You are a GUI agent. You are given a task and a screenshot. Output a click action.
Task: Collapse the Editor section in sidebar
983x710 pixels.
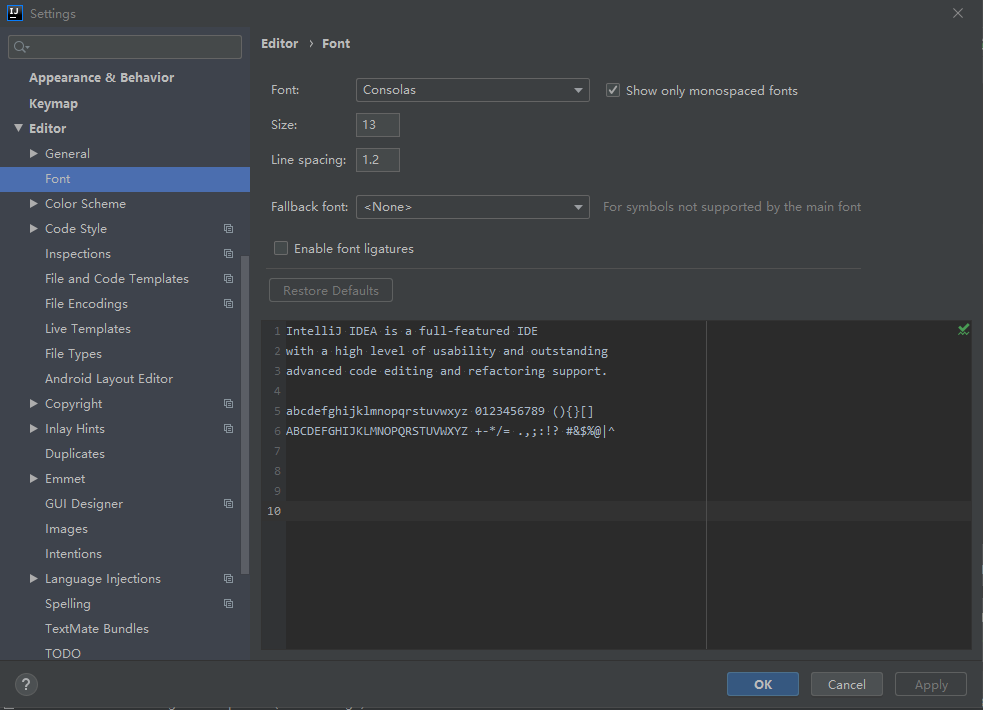(x=18, y=129)
